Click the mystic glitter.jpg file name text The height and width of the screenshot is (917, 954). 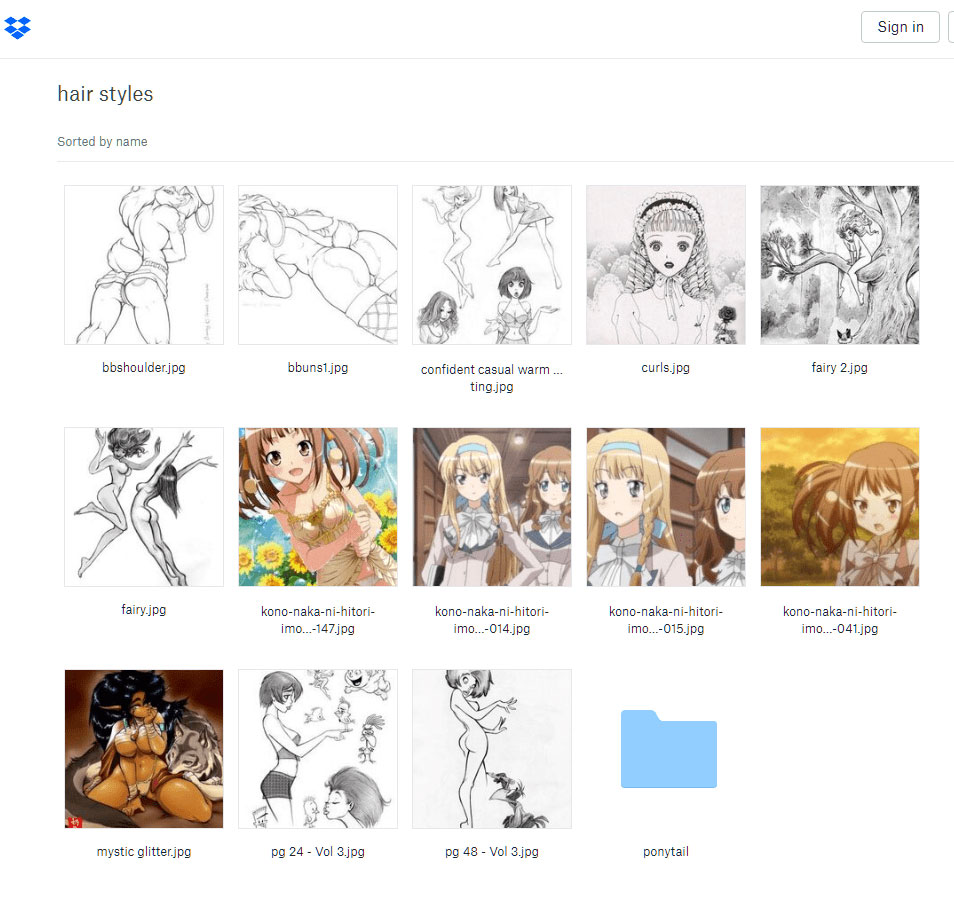tap(144, 852)
